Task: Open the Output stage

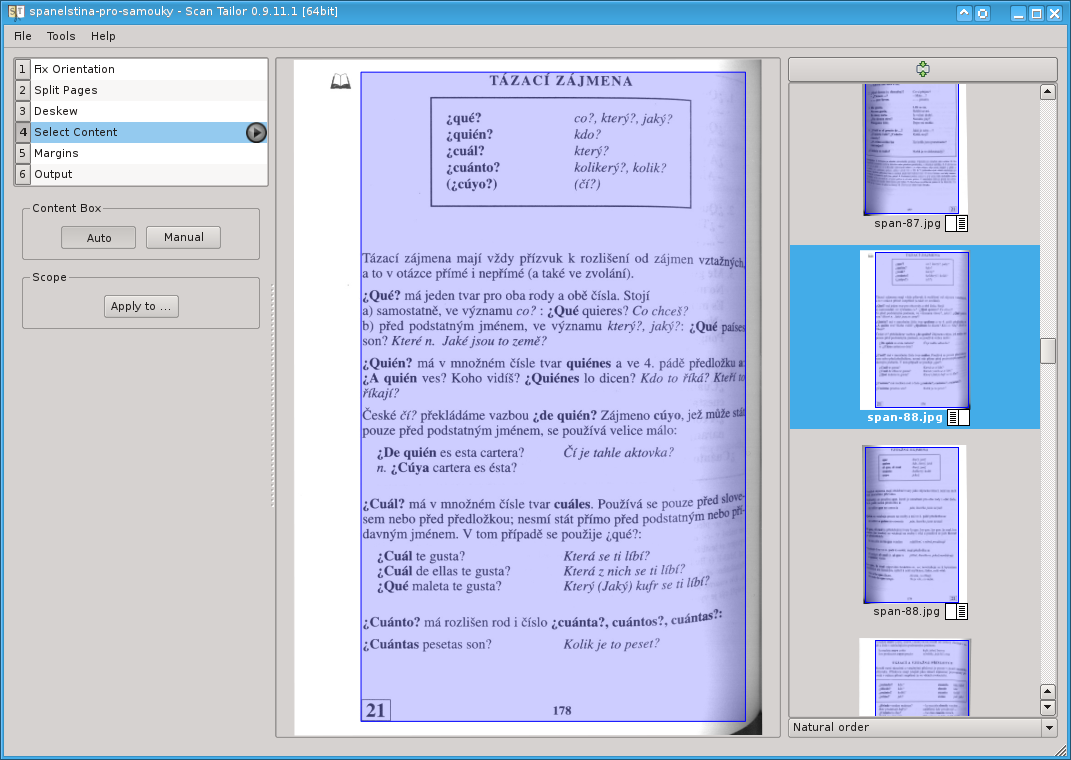Action: pos(141,175)
